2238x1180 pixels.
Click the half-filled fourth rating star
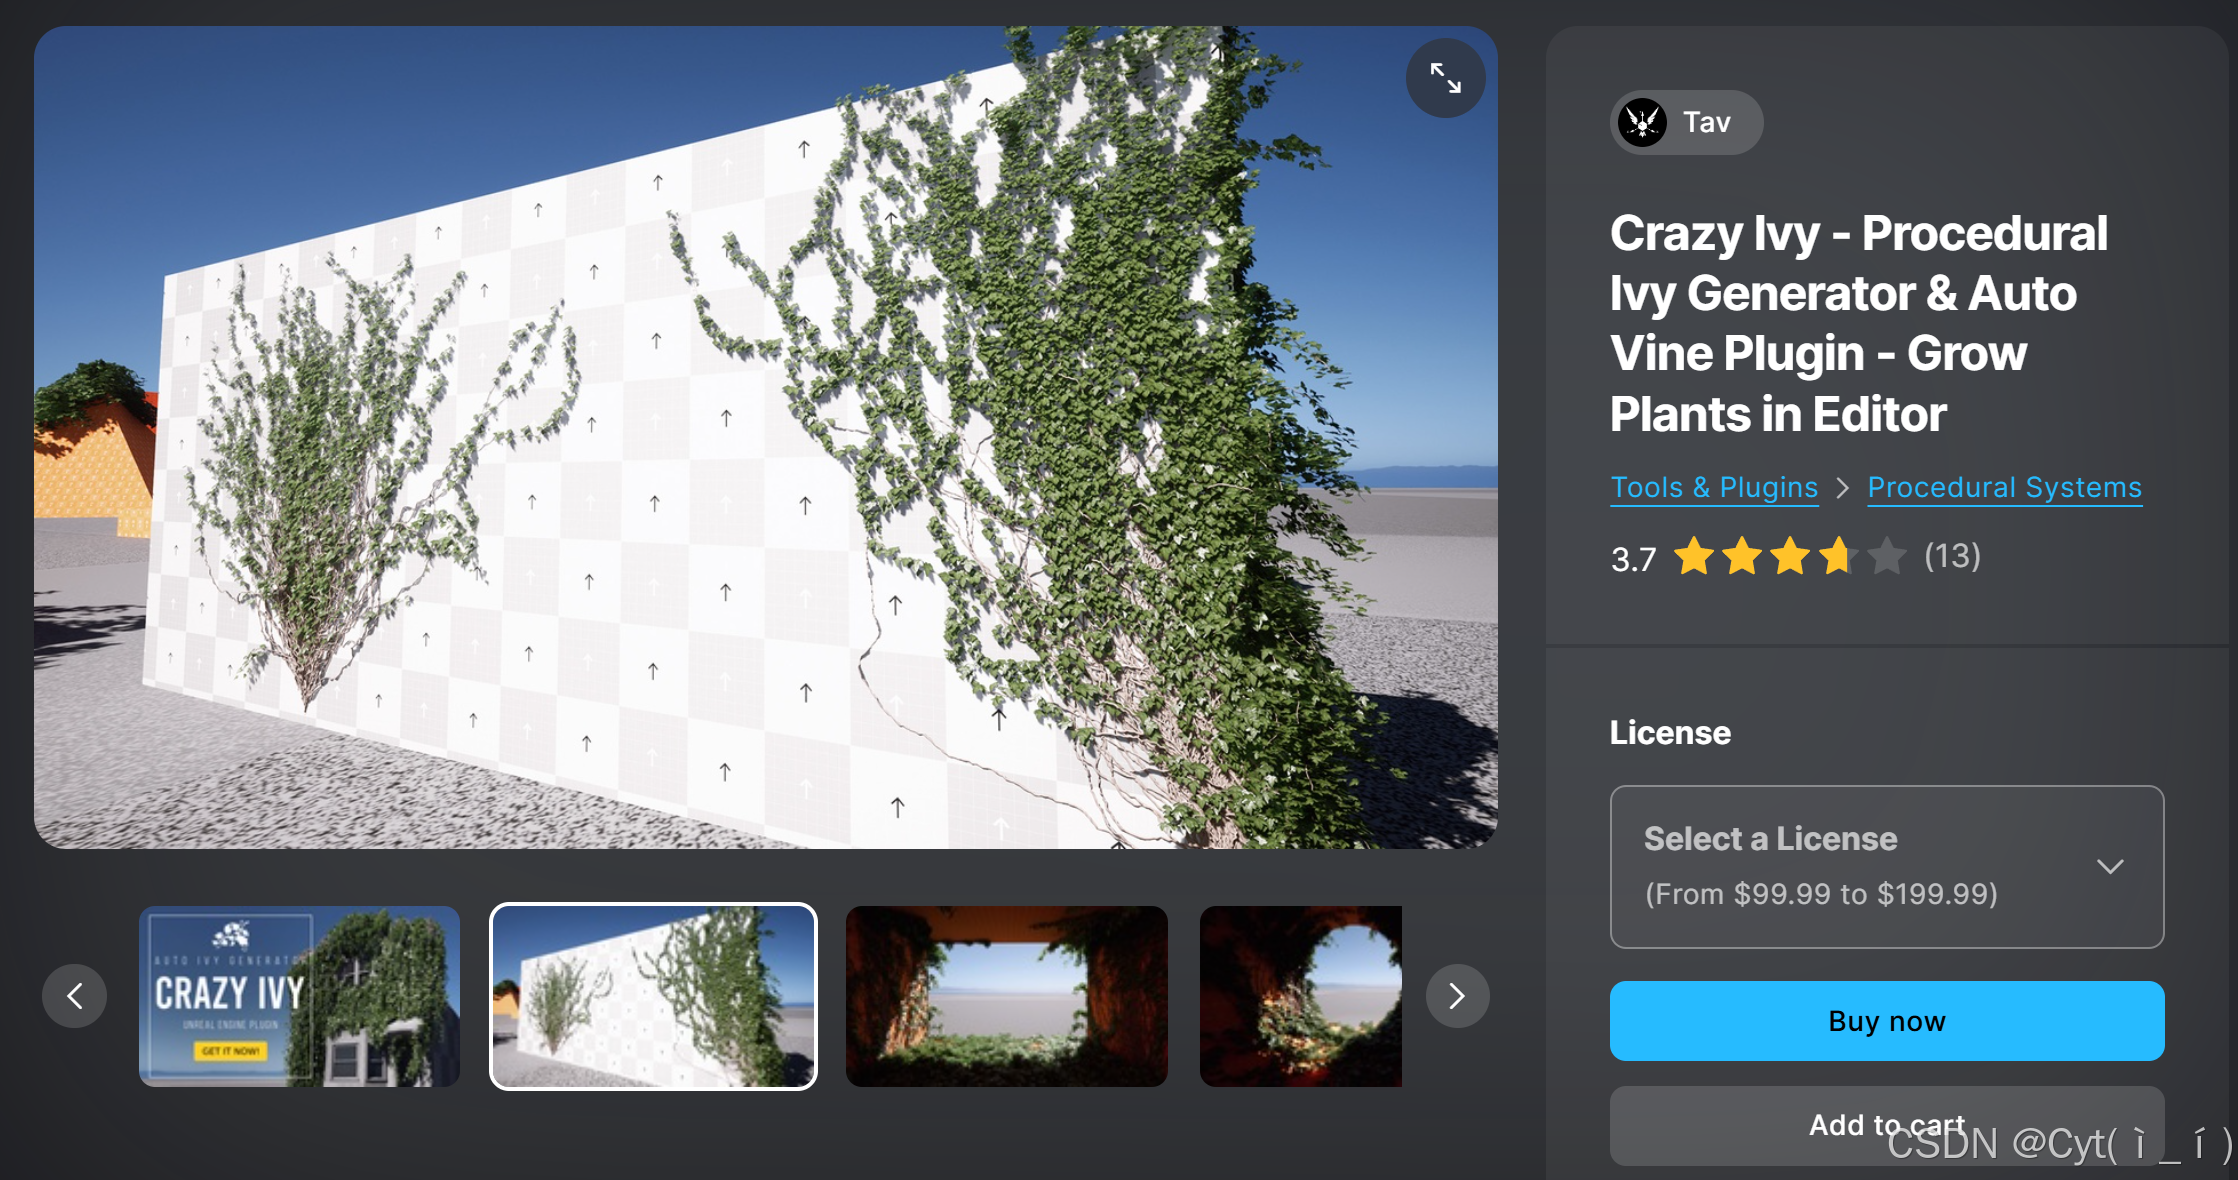pos(1838,556)
